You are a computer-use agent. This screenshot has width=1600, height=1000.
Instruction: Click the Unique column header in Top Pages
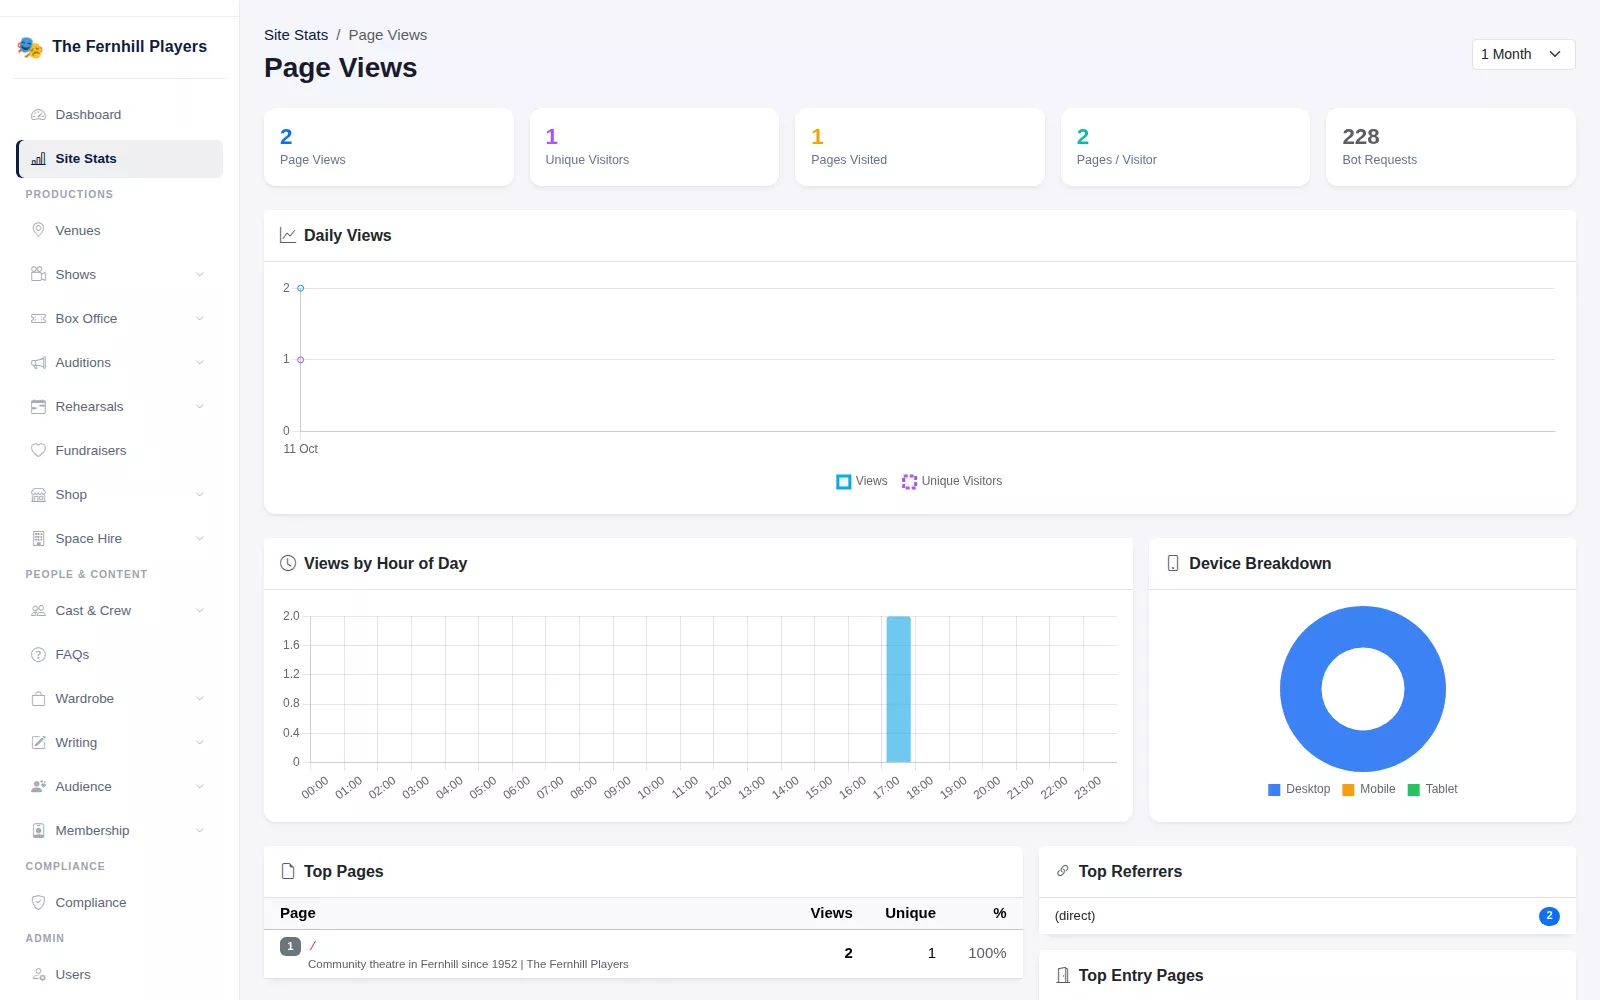910,913
